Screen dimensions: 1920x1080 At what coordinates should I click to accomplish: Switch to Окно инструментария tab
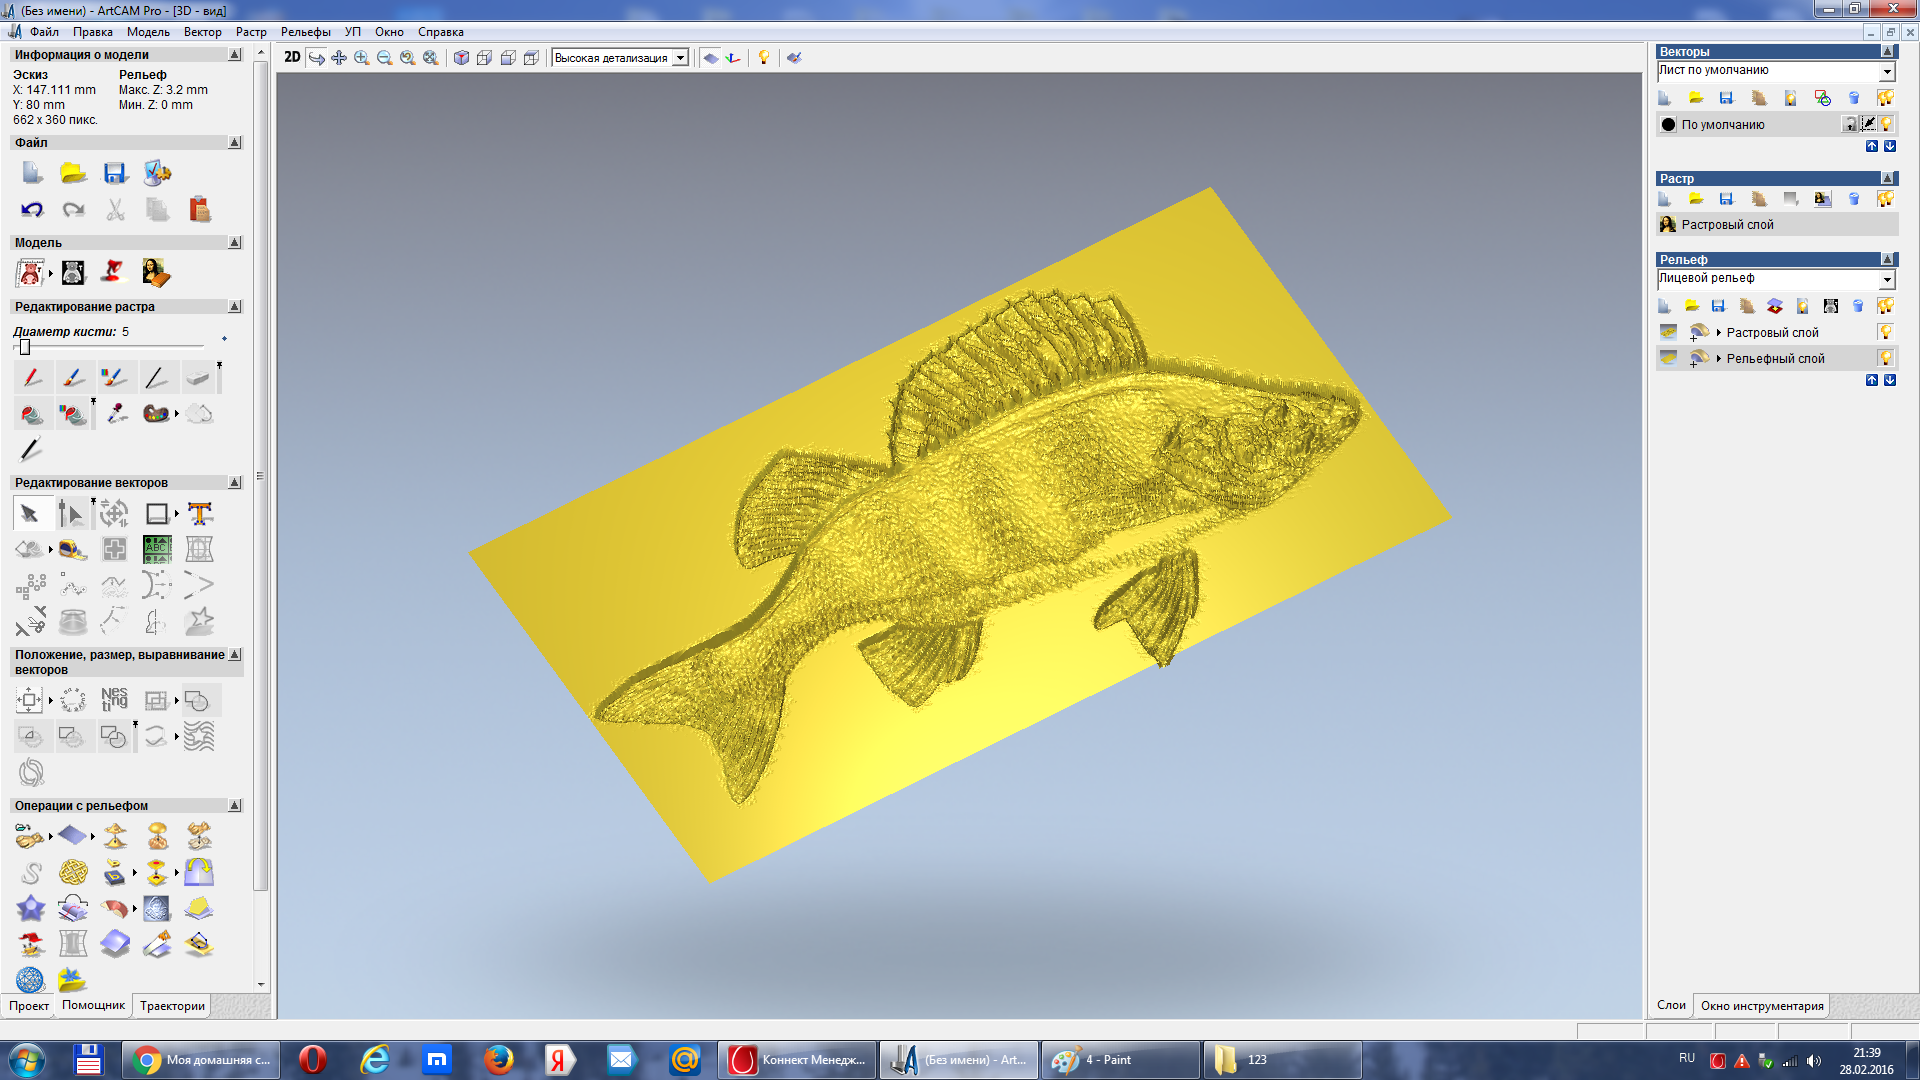pyautogui.click(x=1762, y=1006)
